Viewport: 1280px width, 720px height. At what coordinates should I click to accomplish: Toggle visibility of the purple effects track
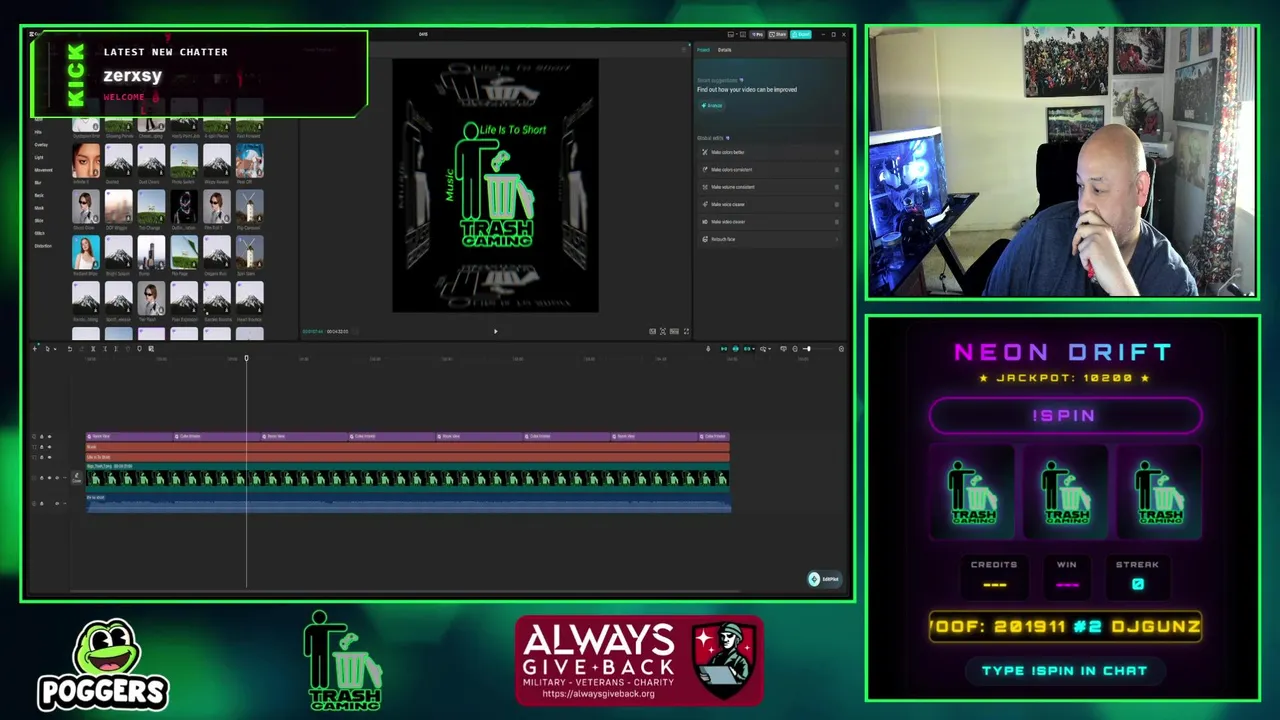(x=50, y=437)
